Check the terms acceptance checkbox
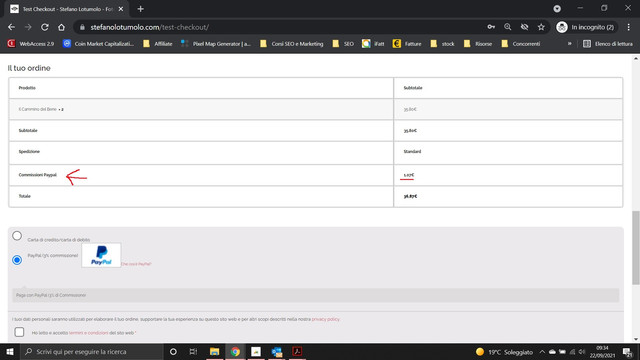Image resolution: width=640 pixels, height=360 pixels. [19, 332]
